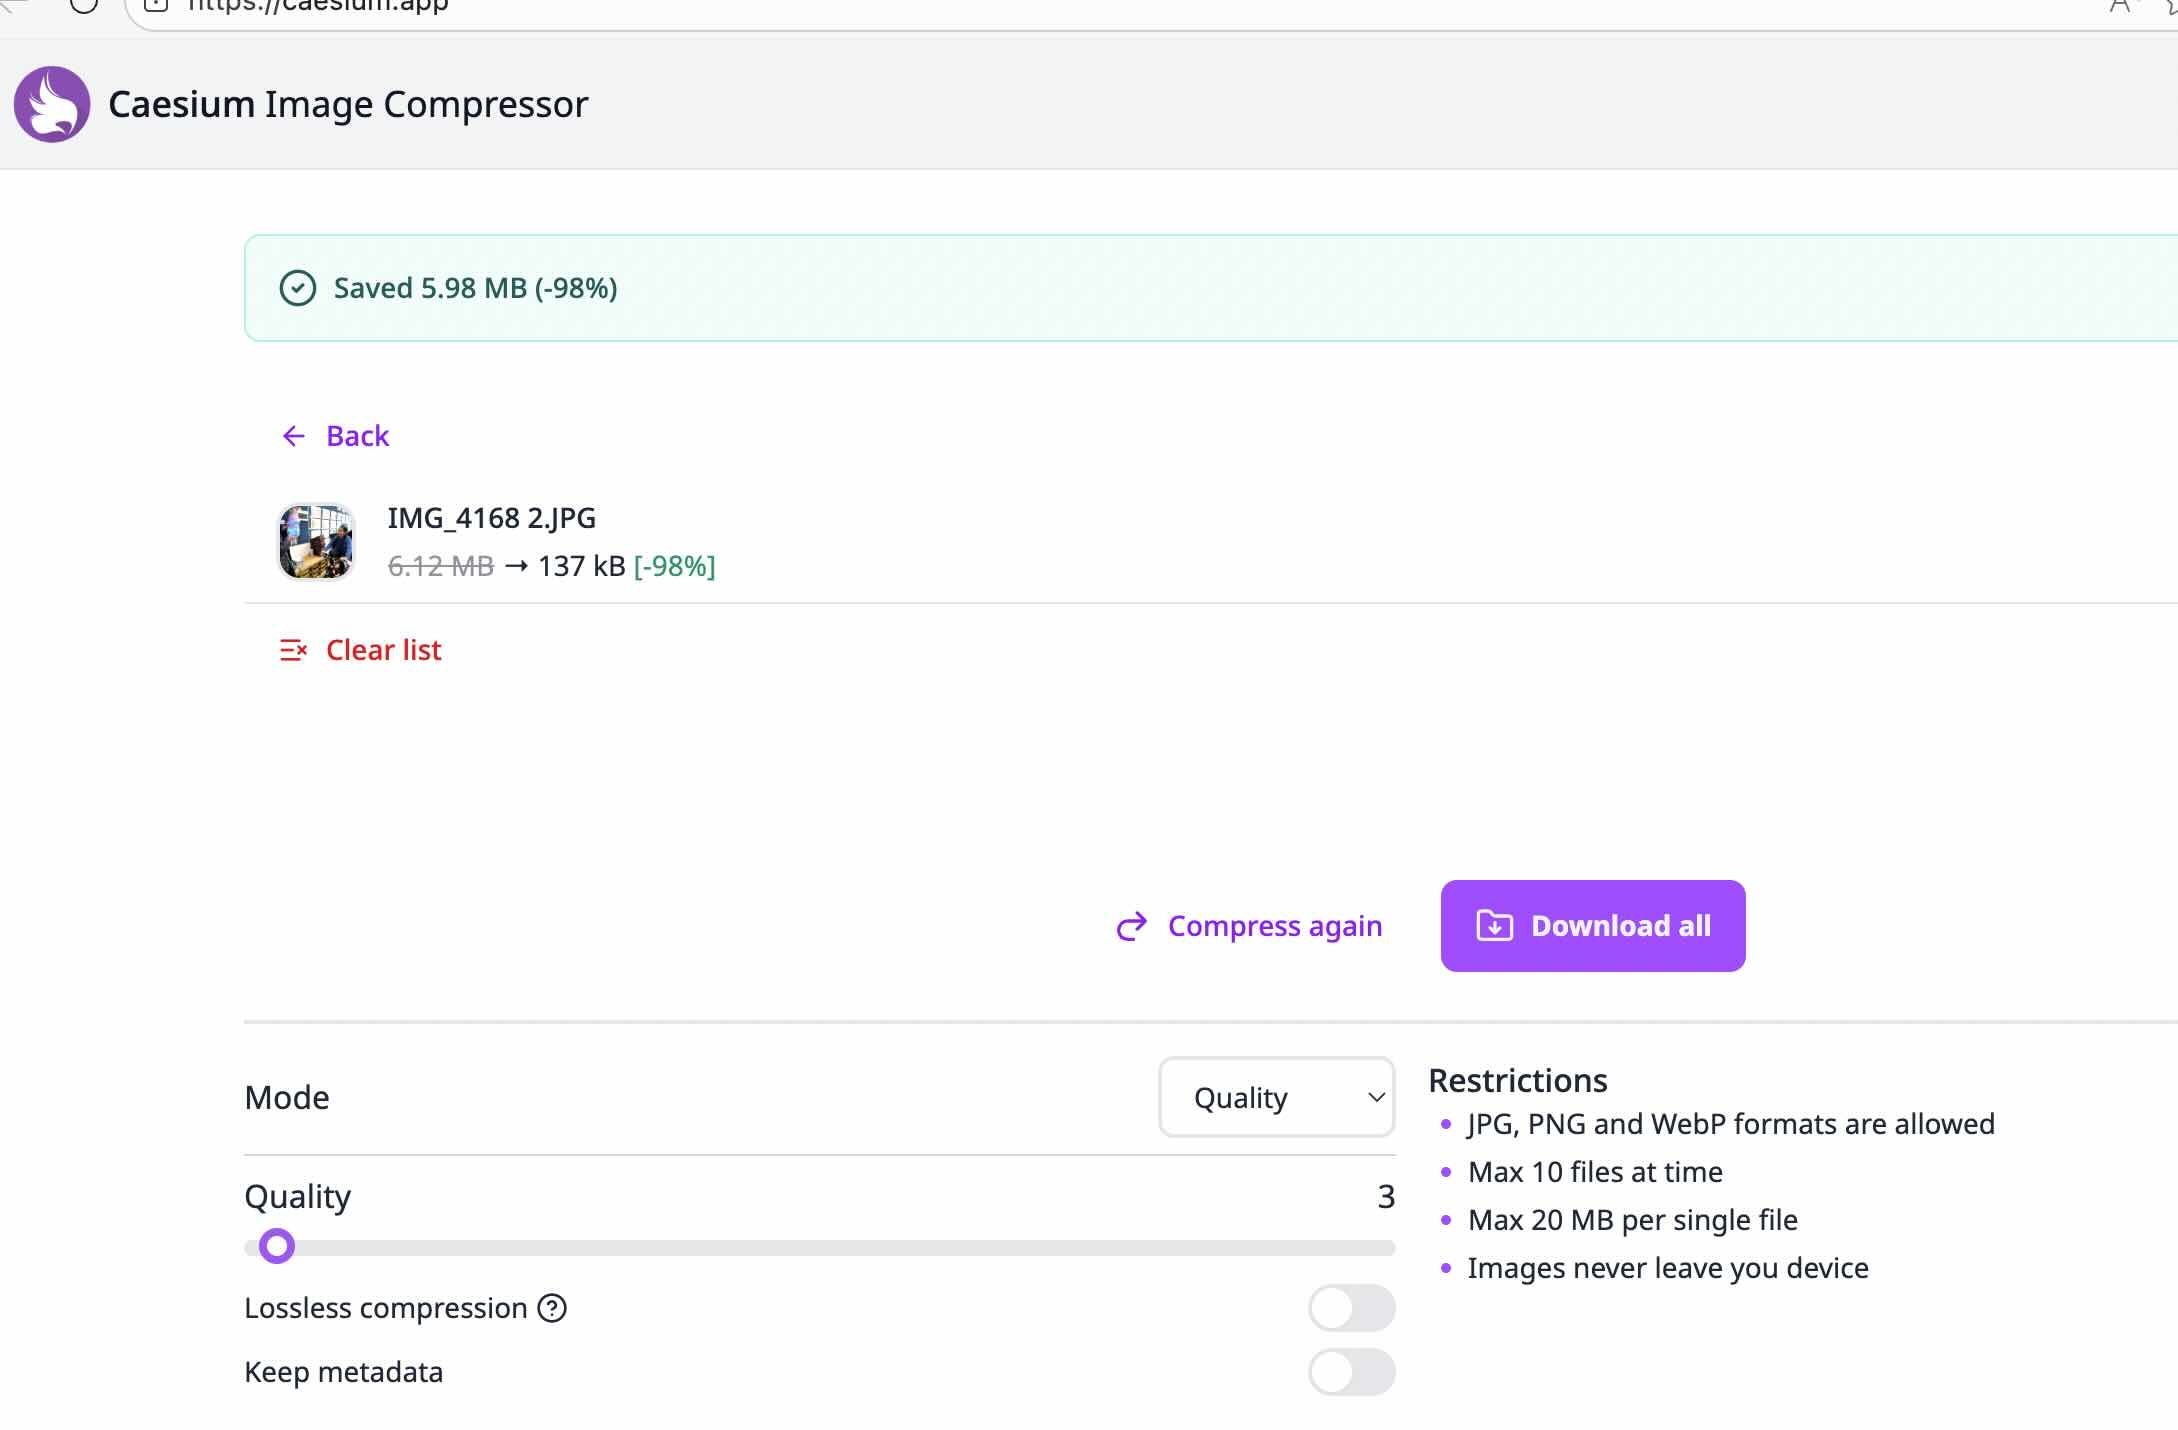The image size is (2178, 1430).
Task: Enable the Lossless compression toggle
Action: (1351, 1308)
